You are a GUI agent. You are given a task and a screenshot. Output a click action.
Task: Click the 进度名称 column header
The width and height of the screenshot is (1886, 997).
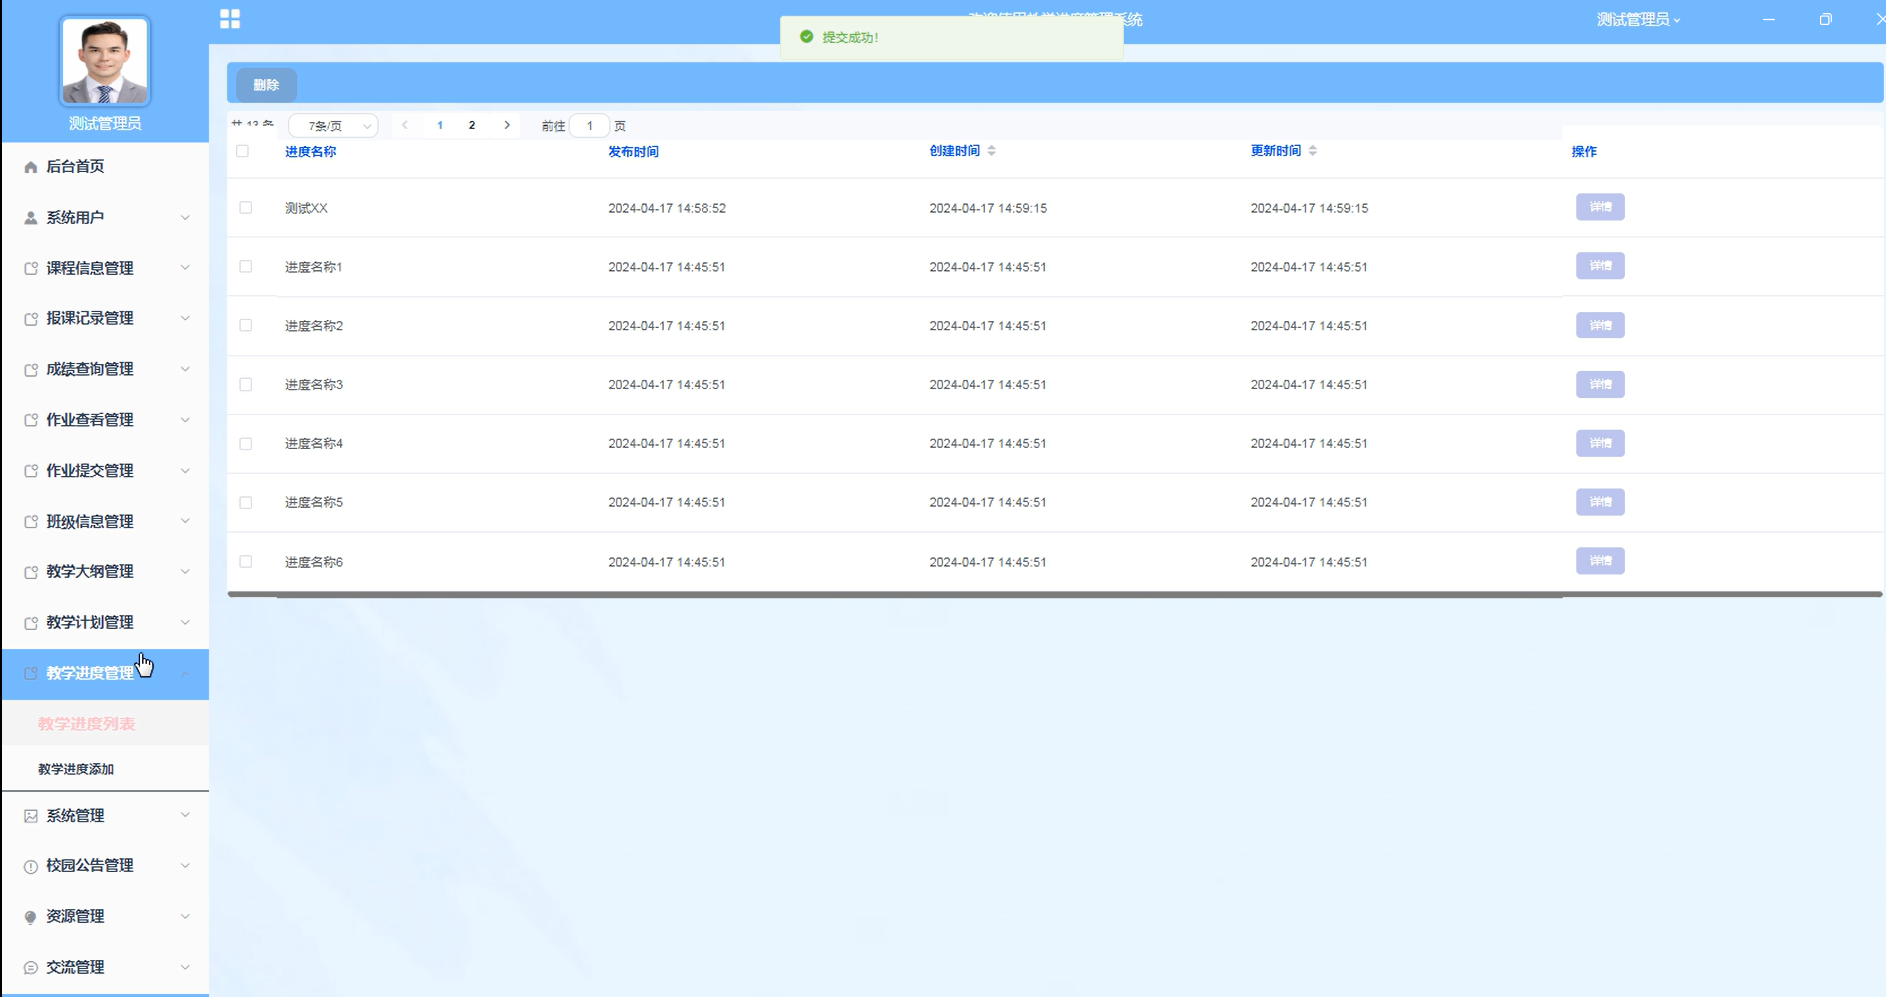point(310,152)
